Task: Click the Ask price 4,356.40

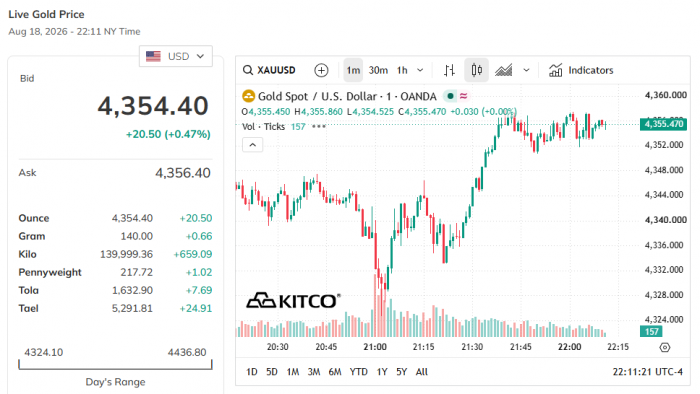Action: pos(183,173)
